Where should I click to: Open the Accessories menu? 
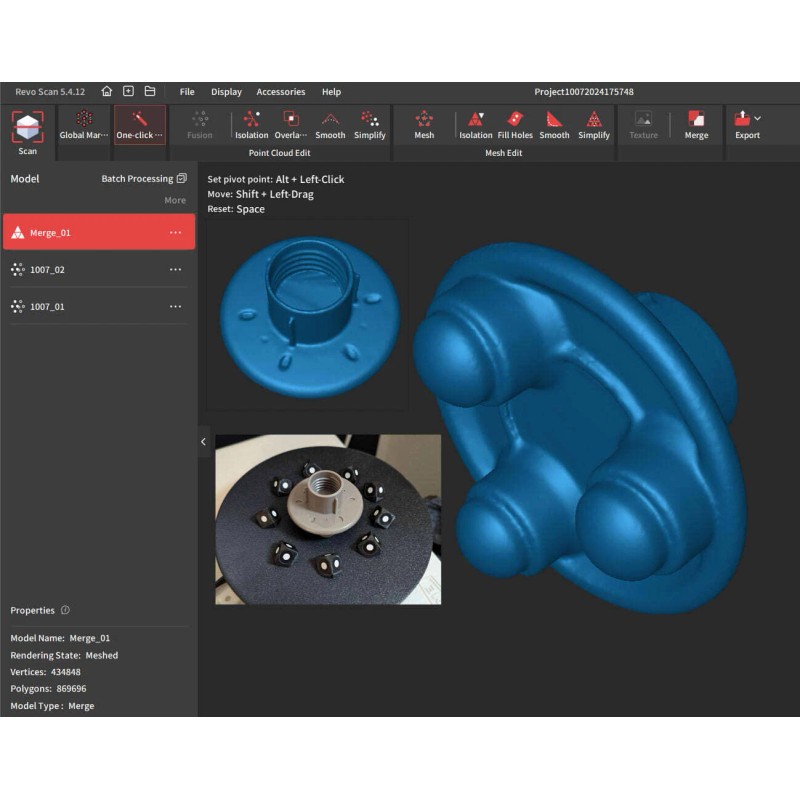point(280,92)
